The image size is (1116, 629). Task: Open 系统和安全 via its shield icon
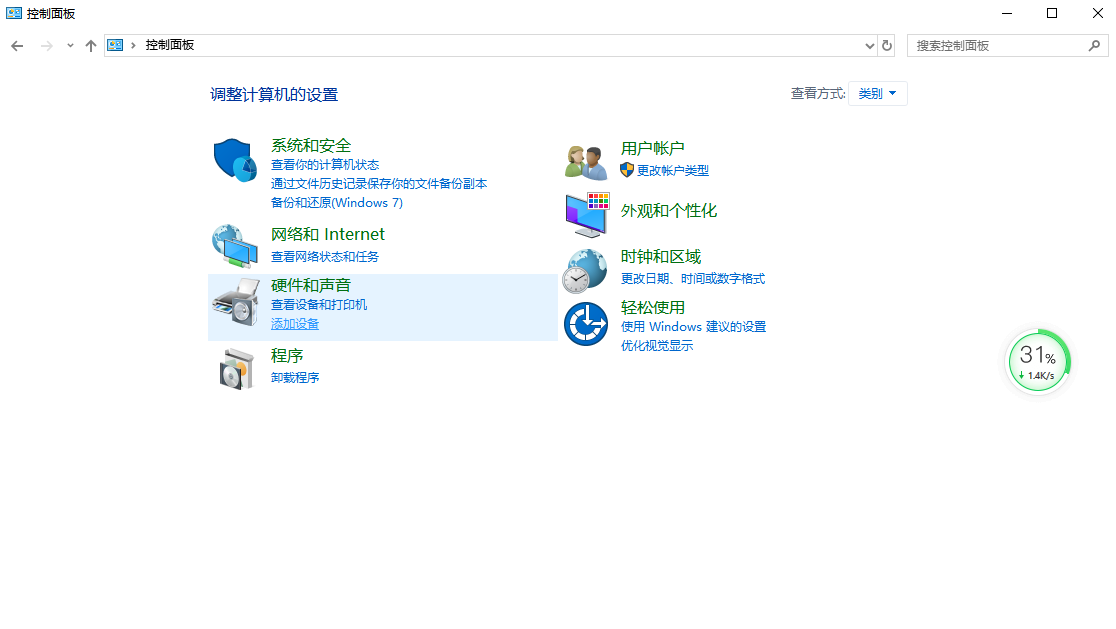234,160
